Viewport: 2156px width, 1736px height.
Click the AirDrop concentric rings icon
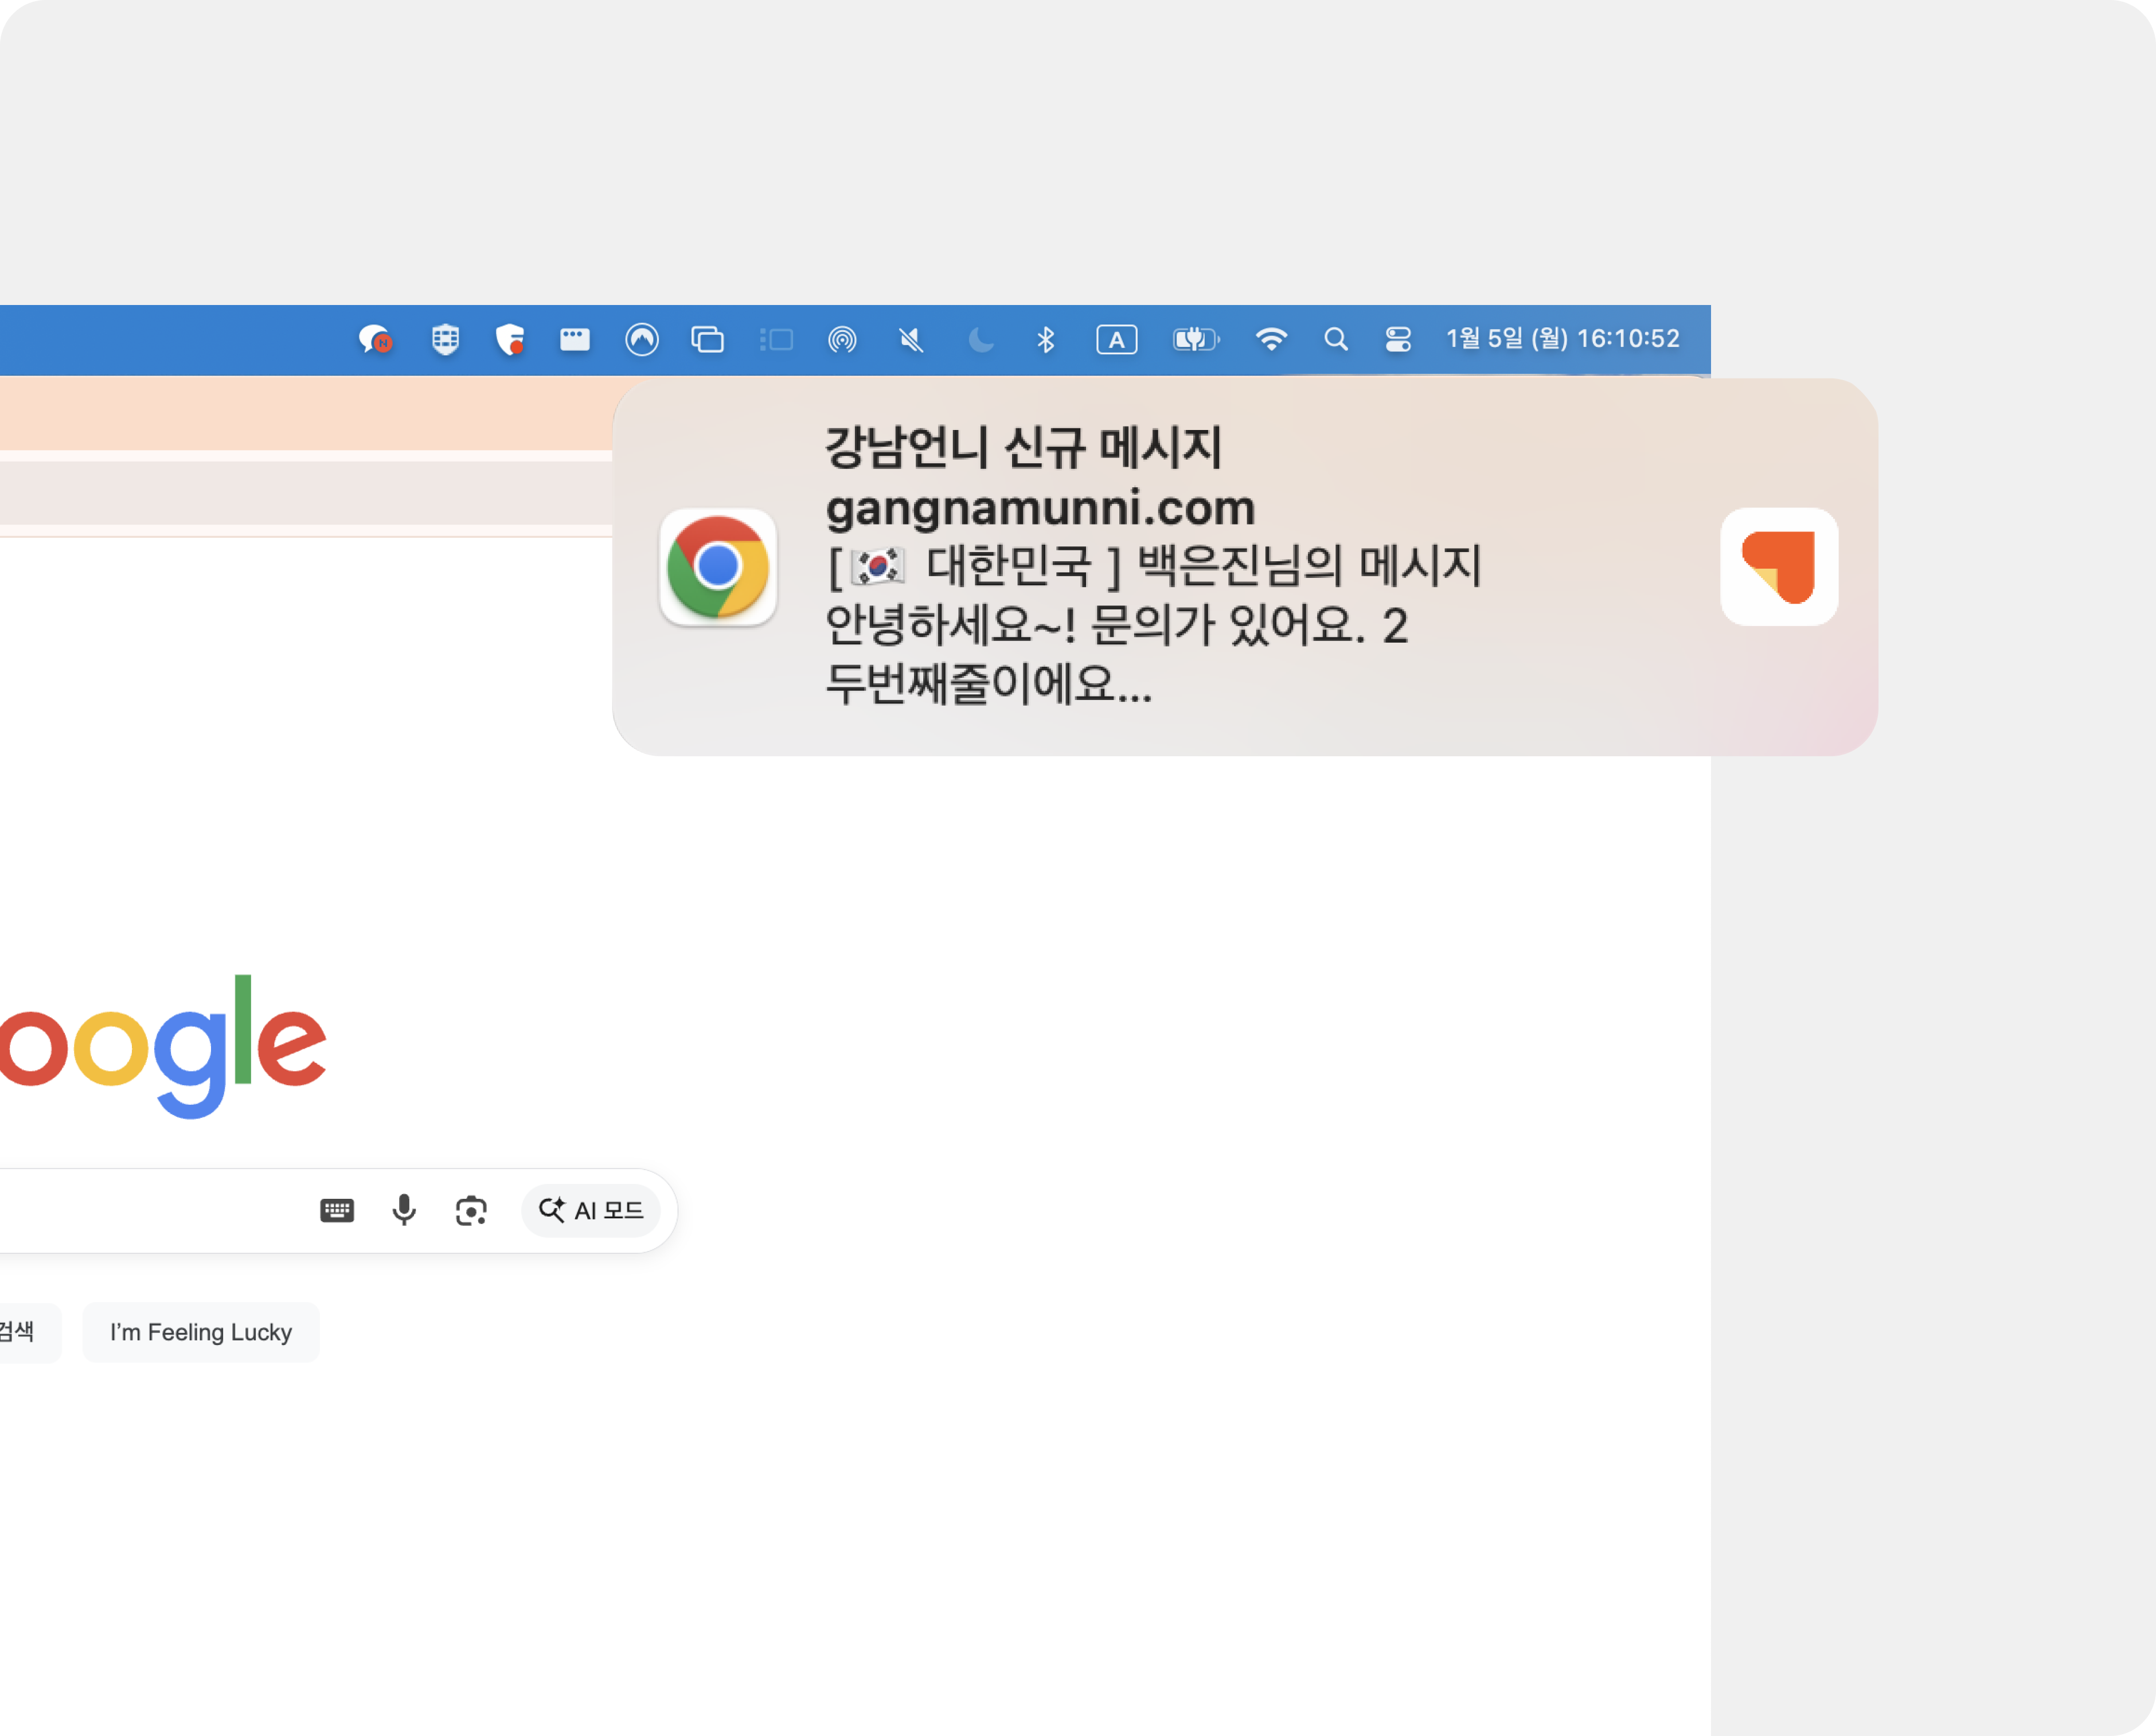point(842,340)
